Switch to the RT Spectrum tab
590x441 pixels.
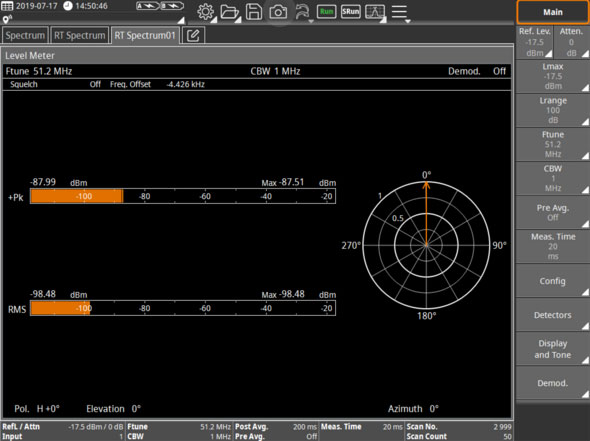pyautogui.click(x=80, y=35)
